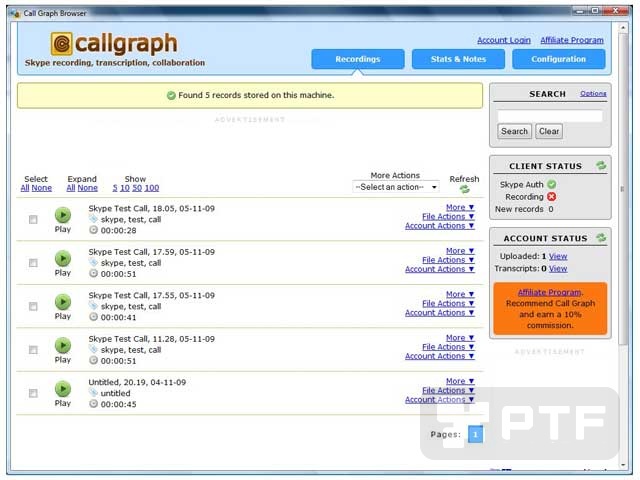Play the Skype Test Call 17.55 recording
The image size is (640, 480).
point(63,302)
